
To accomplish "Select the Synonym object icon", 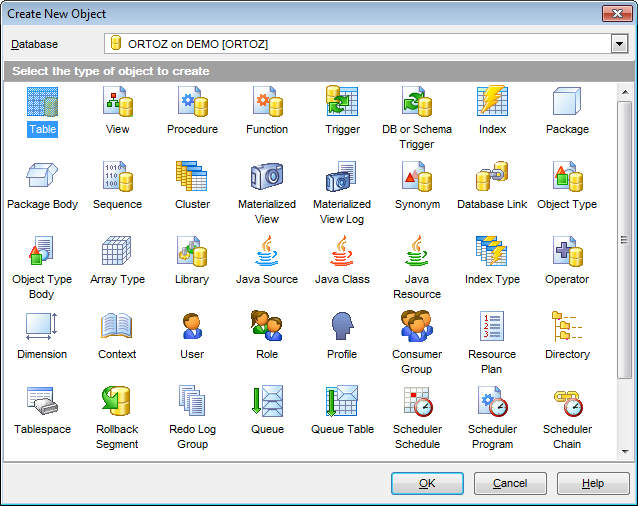I will tap(417, 177).
